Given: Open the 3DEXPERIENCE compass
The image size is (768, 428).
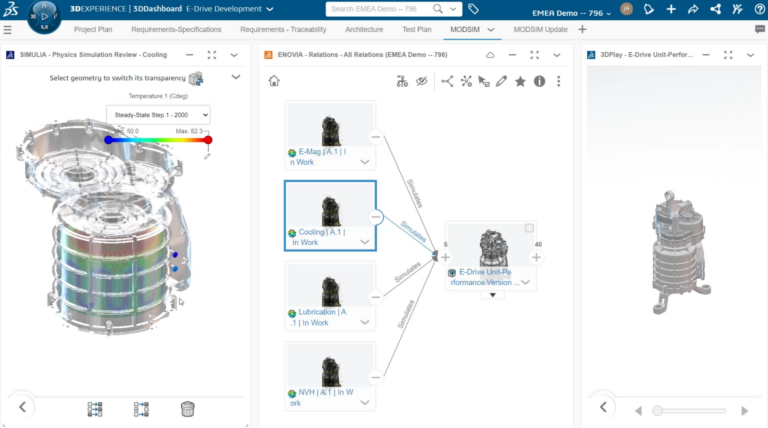Looking at the screenshot, I should (44, 17).
